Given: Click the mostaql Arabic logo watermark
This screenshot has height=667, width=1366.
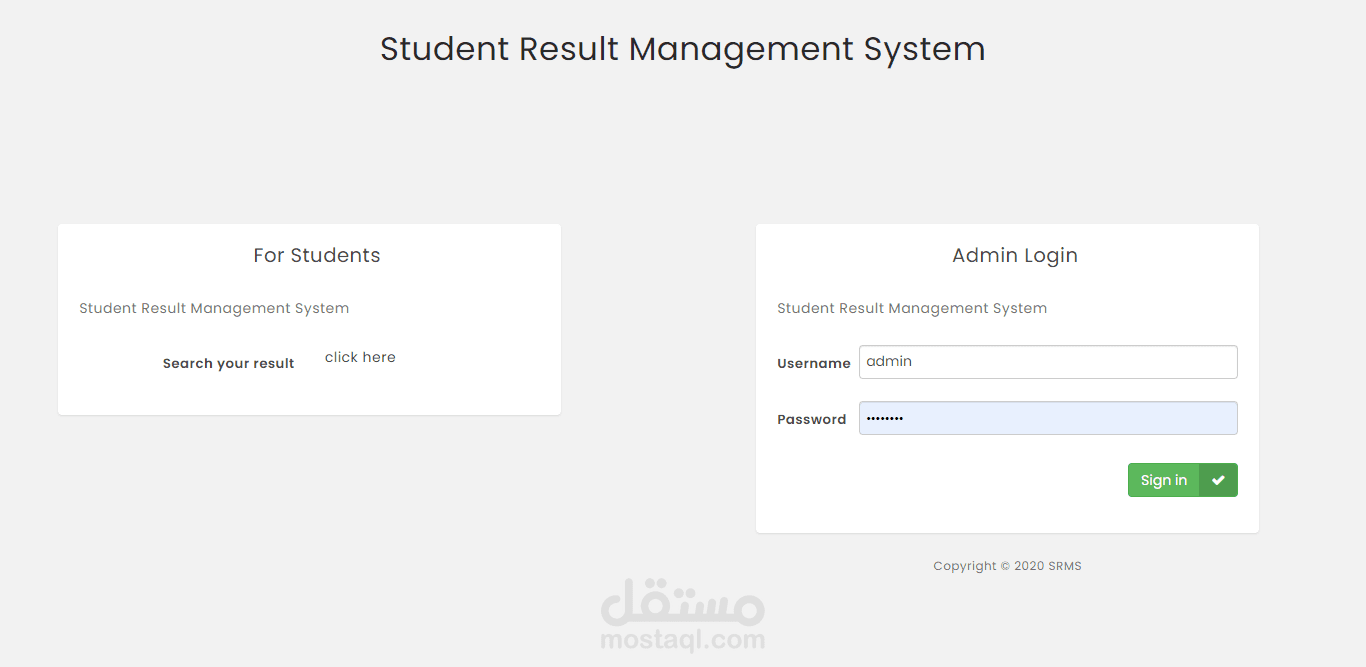Looking at the screenshot, I should pyautogui.click(x=683, y=602).
